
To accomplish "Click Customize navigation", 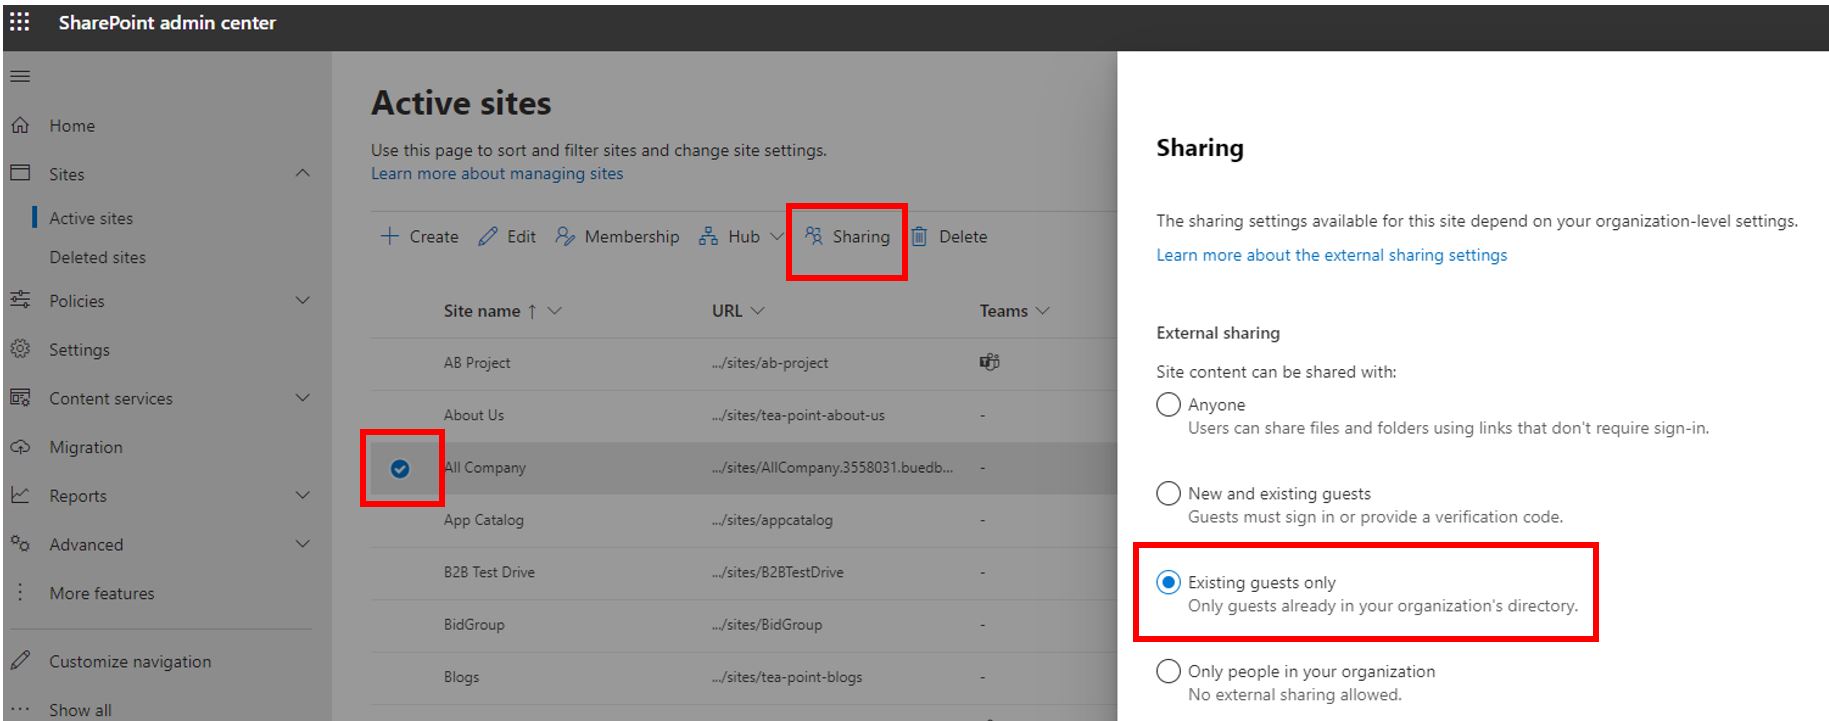I will click(x=130, y=661).
